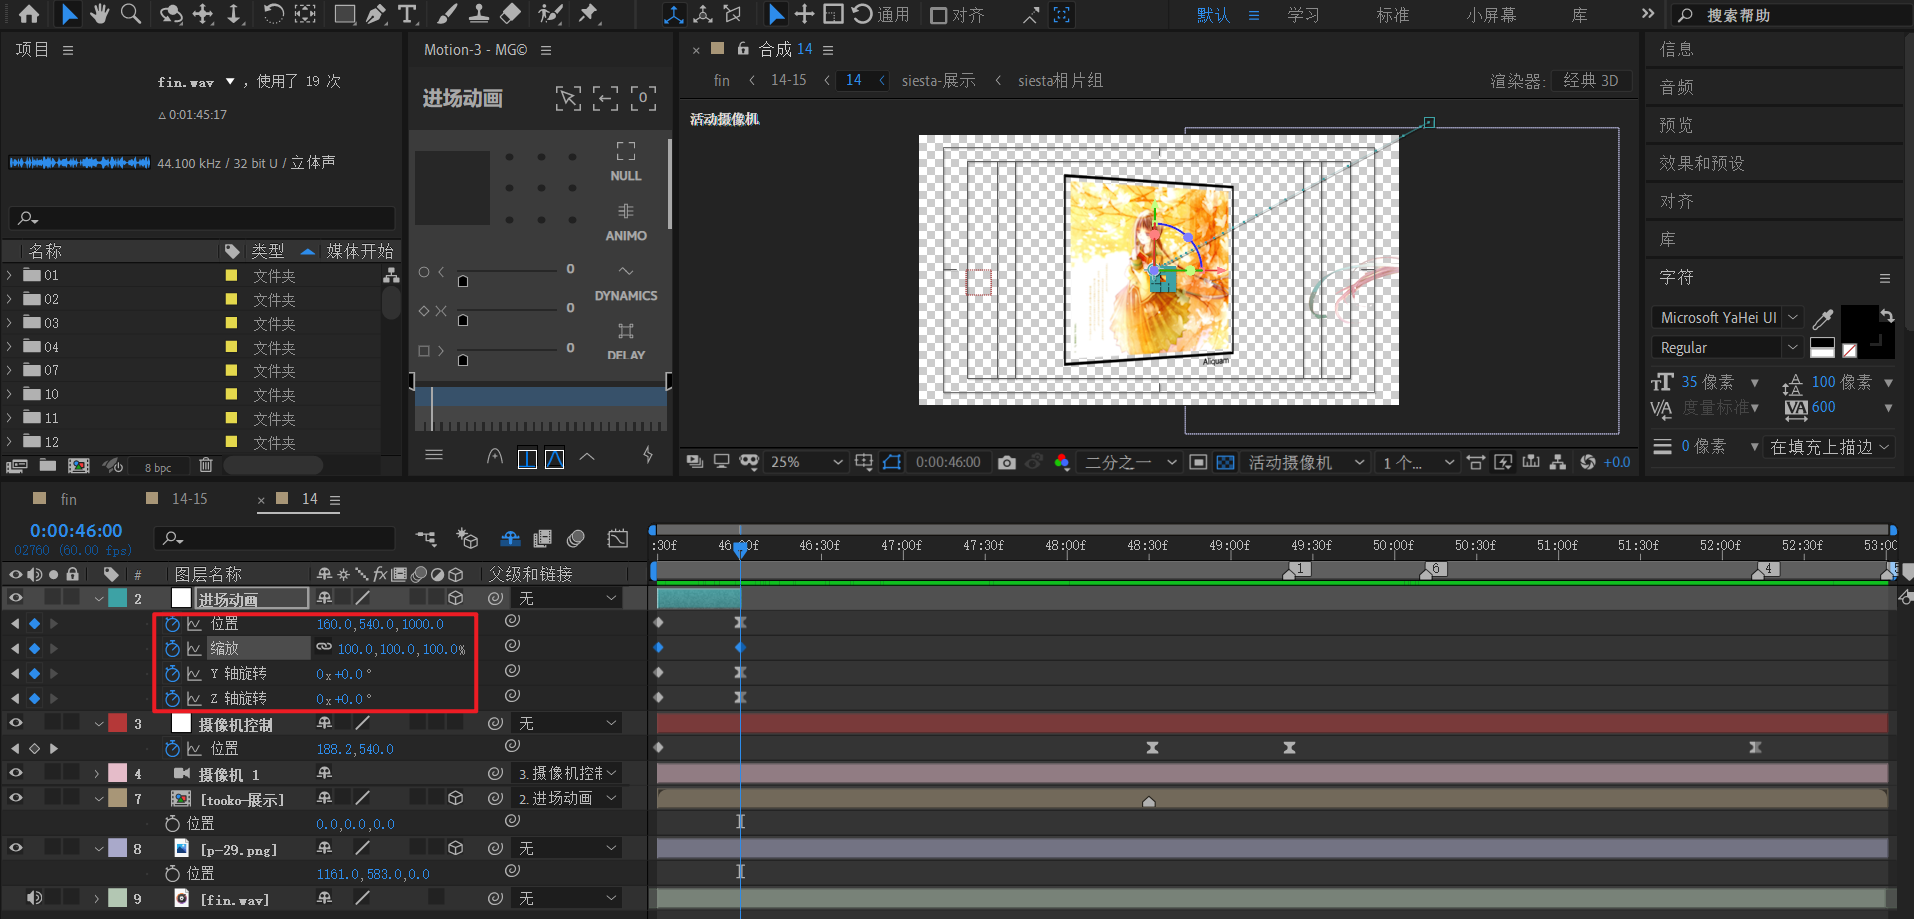Select the Pen tool
This screenshot has height=919, width=1914.
[x=376, y=14]
